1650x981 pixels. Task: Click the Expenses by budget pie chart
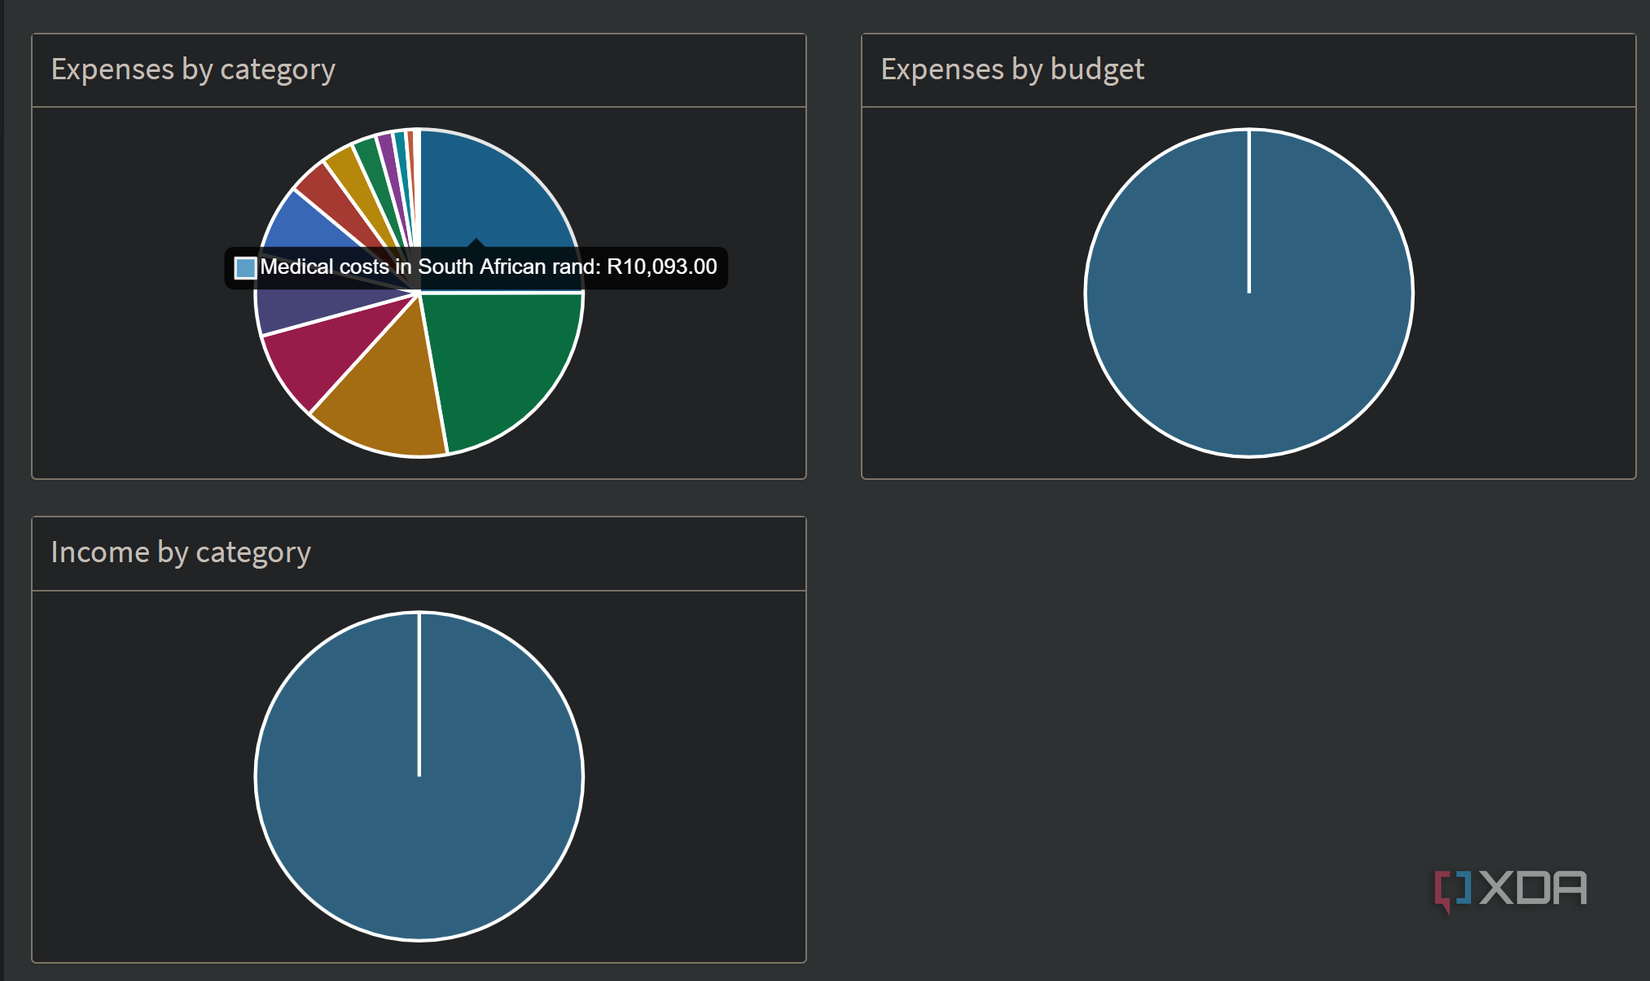[x=1248, y=290]
